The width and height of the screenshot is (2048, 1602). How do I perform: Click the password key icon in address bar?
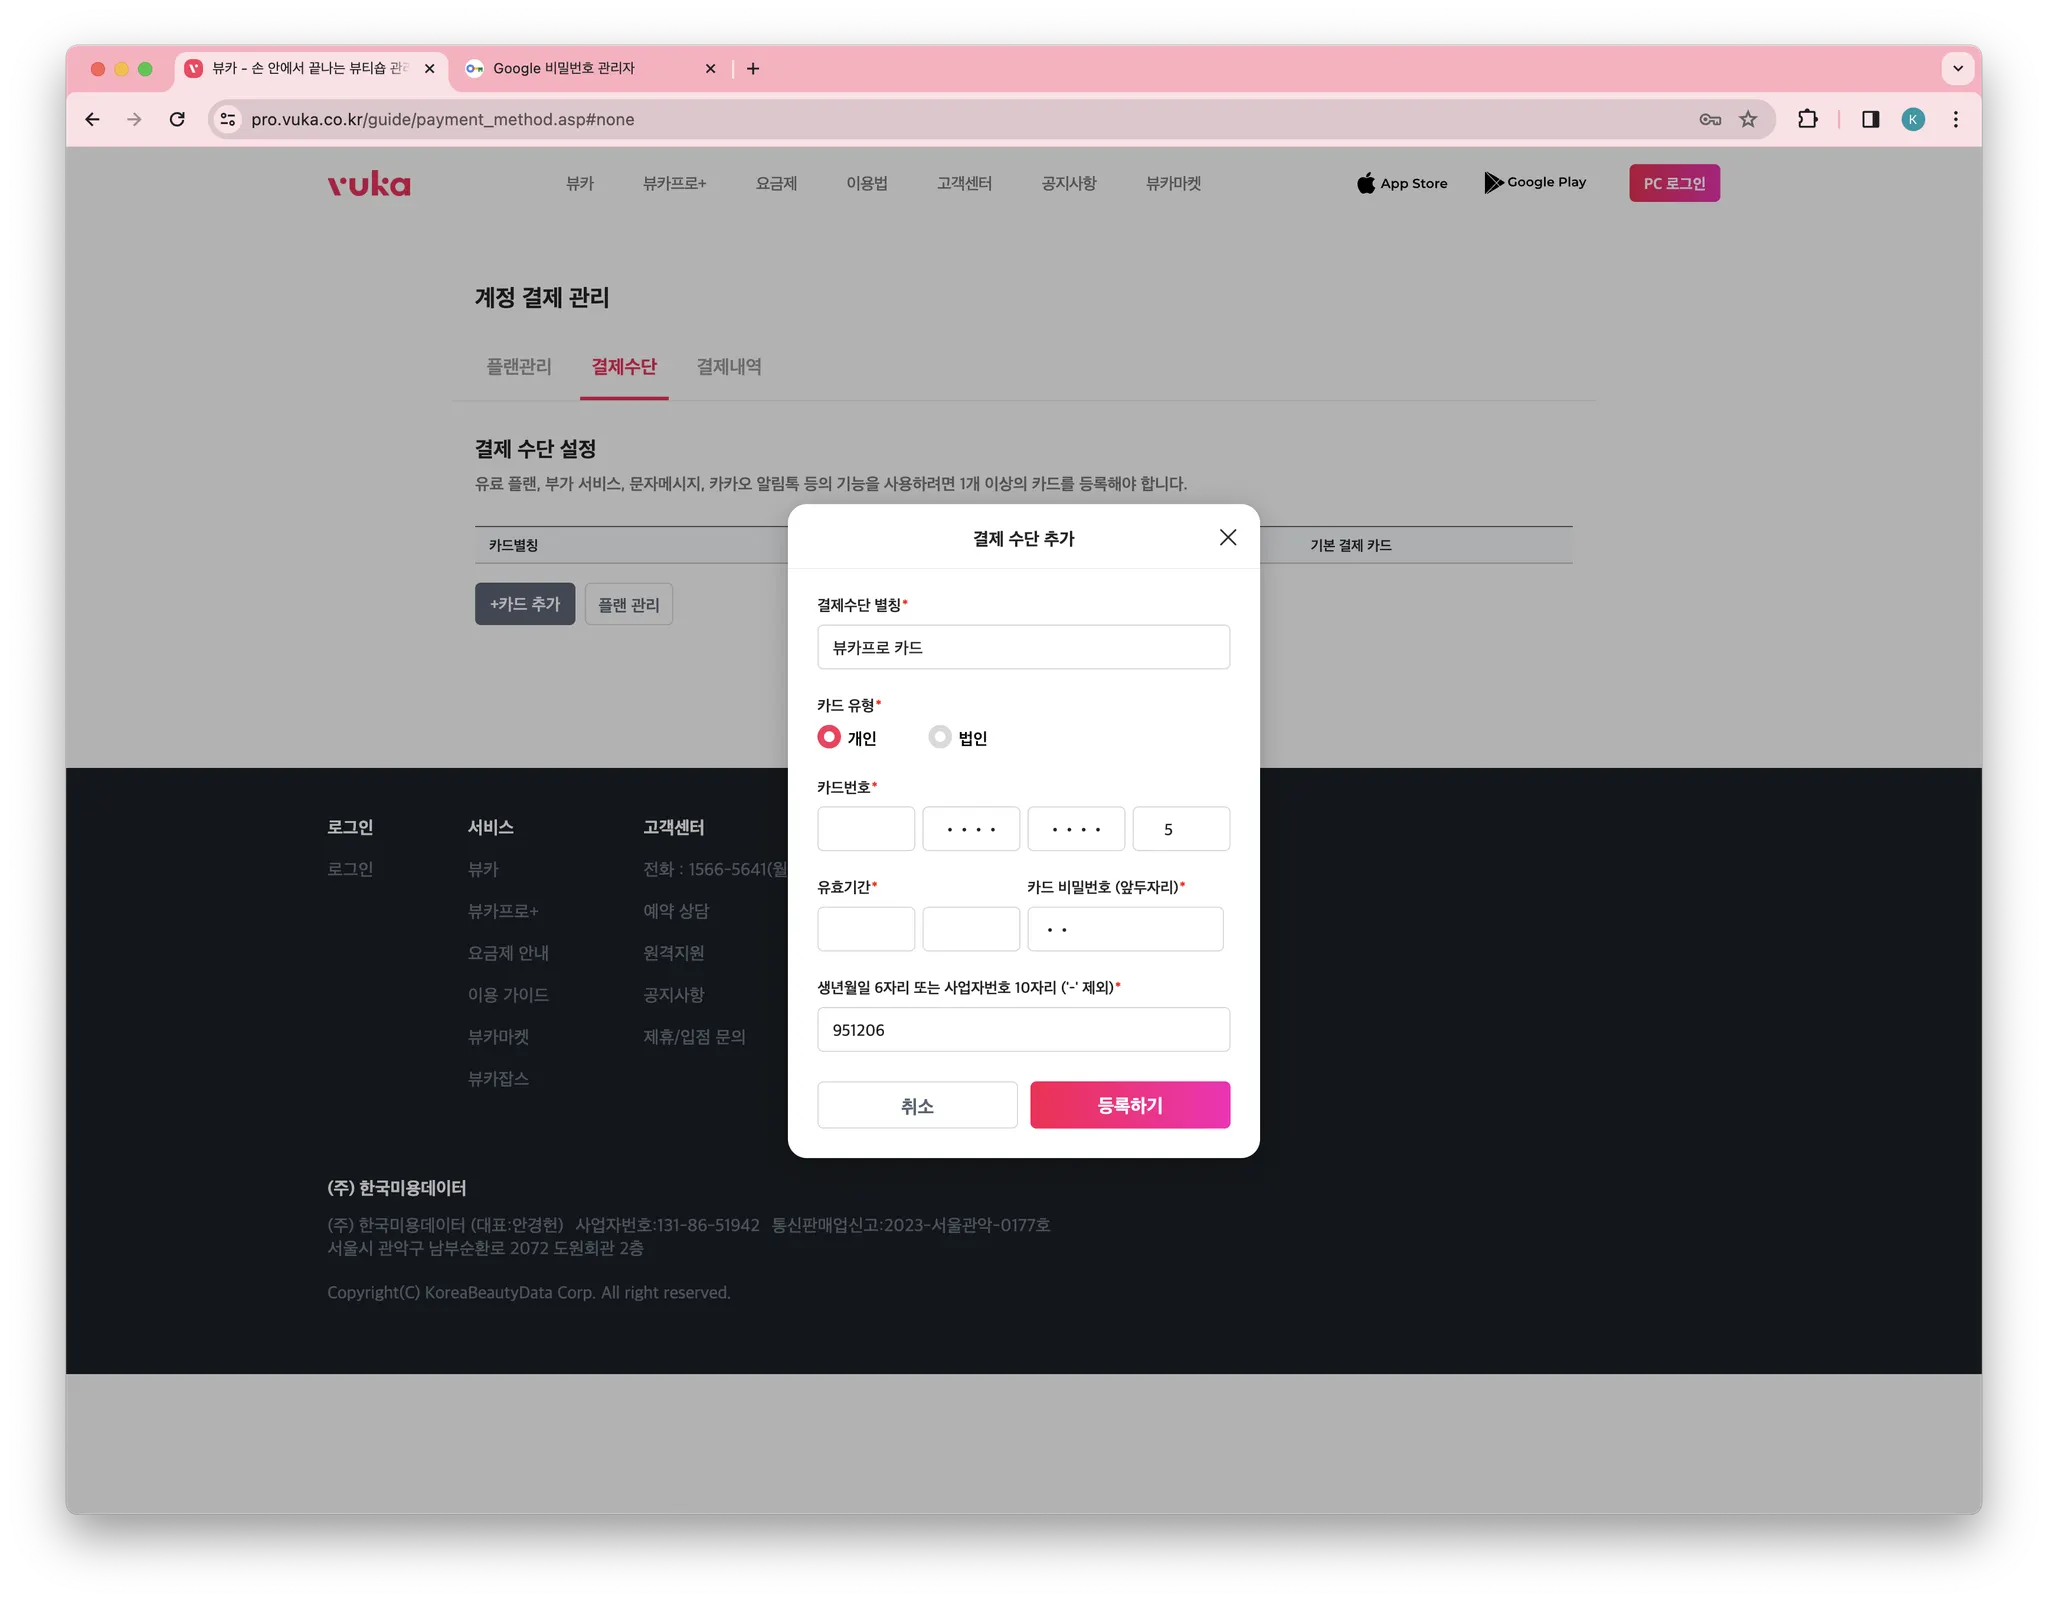coord(1710,120)
